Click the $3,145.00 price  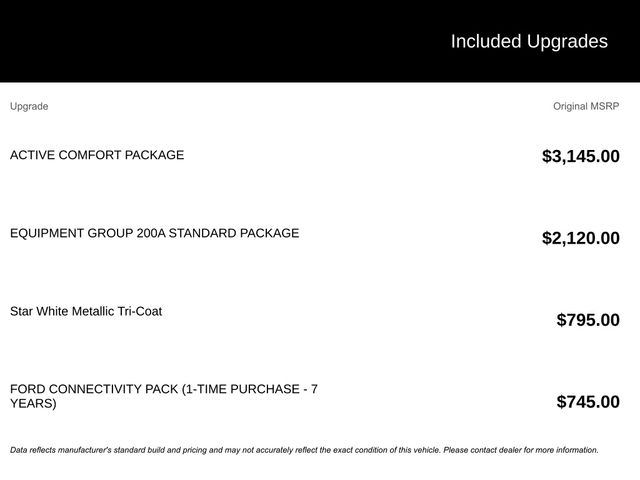click(580, 156)
